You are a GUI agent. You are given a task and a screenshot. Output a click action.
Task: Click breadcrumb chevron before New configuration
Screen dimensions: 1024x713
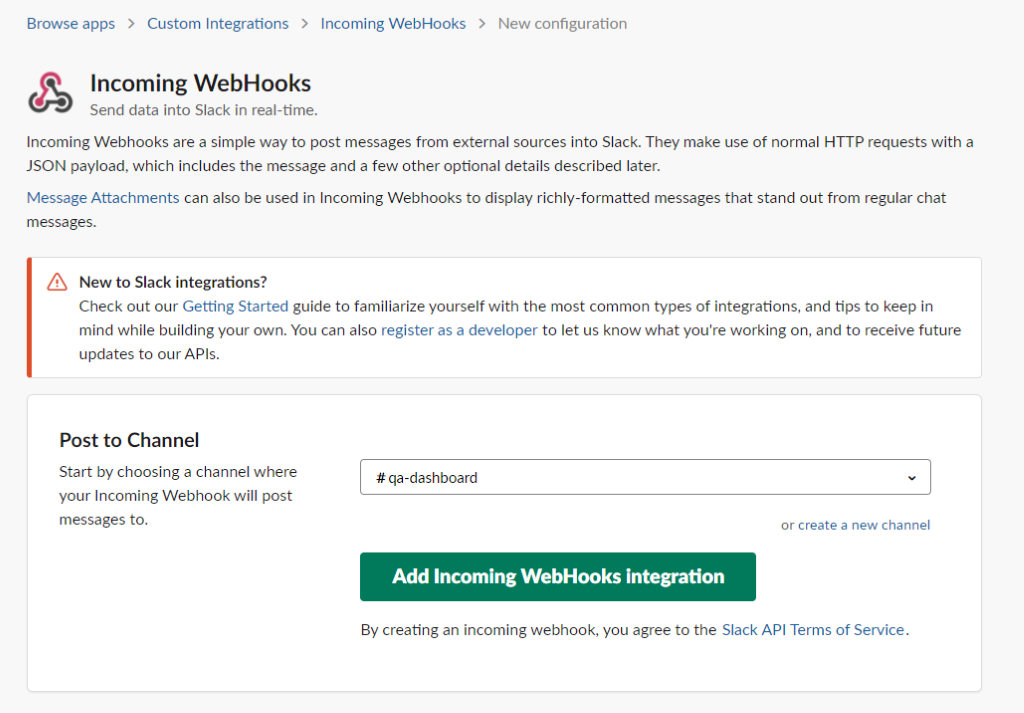tap(482, 24)
